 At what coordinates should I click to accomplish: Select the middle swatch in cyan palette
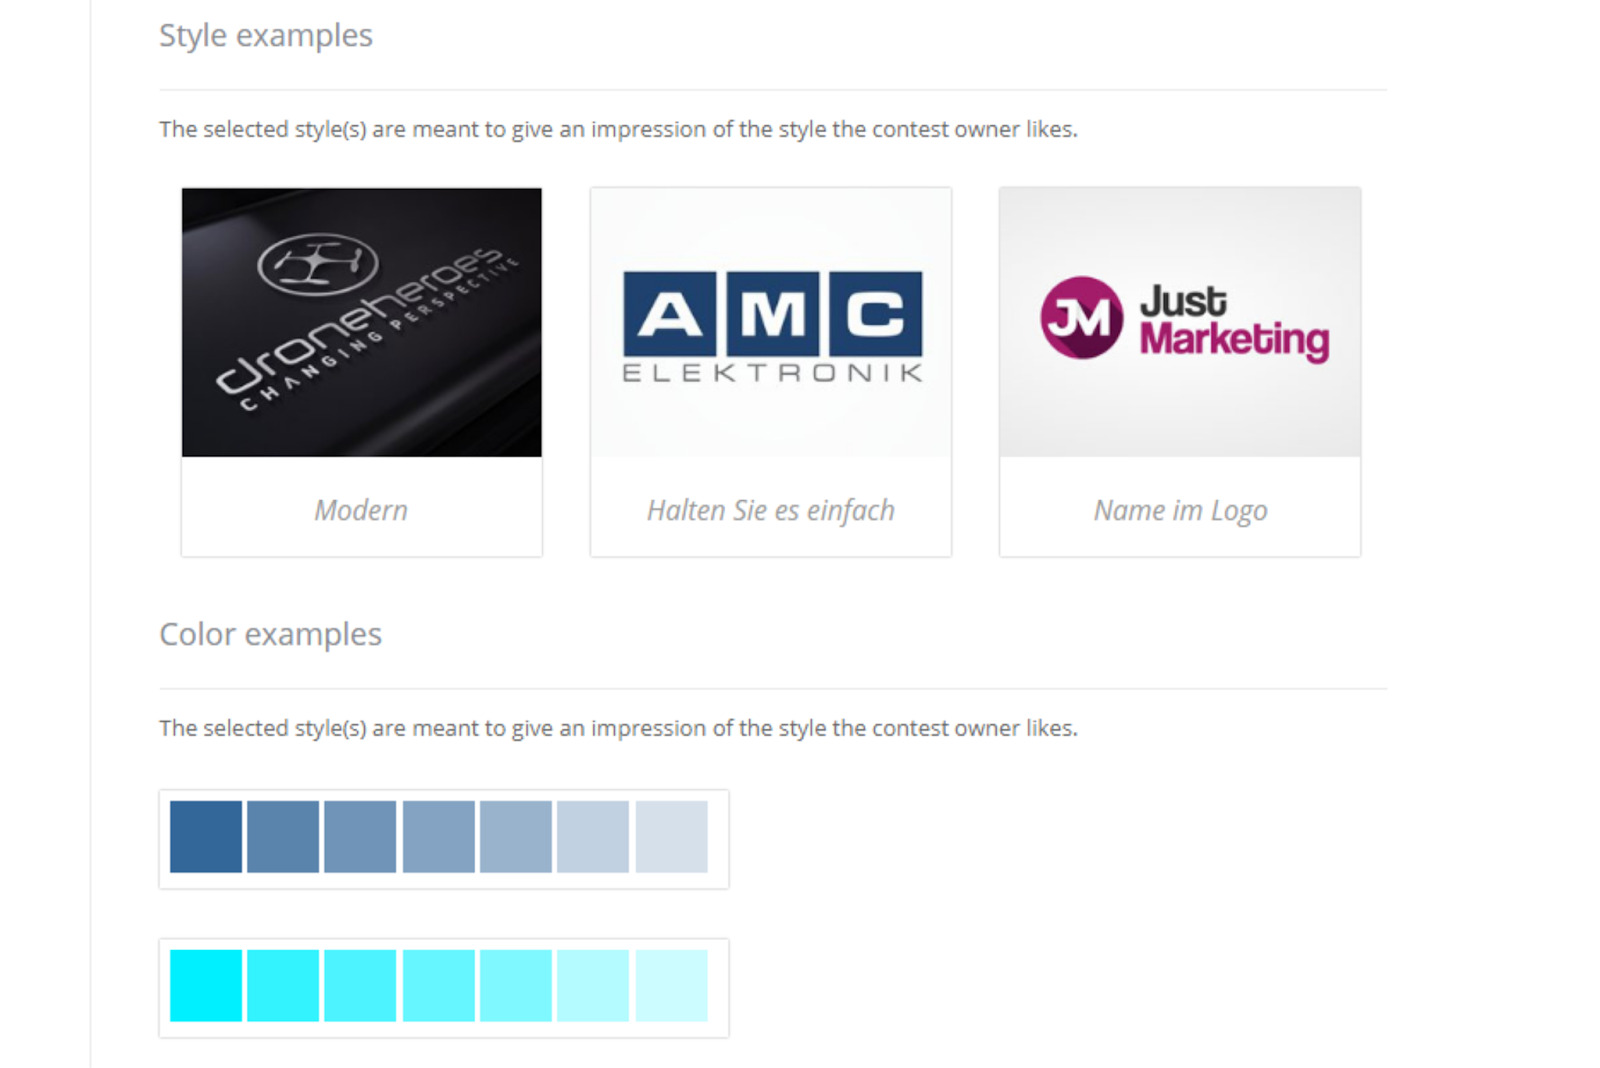tap(439, 986)
